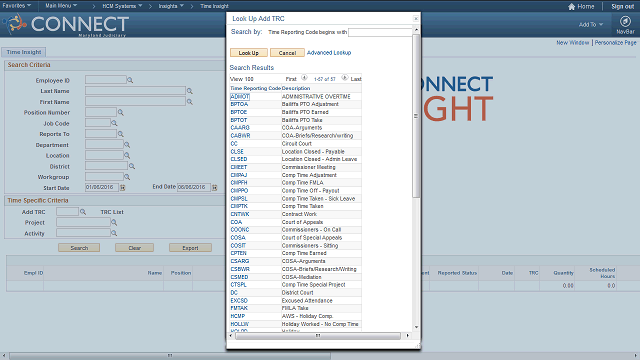640x360 pixels.
Task: Sort by Description column header
Action: pos(296,88)
